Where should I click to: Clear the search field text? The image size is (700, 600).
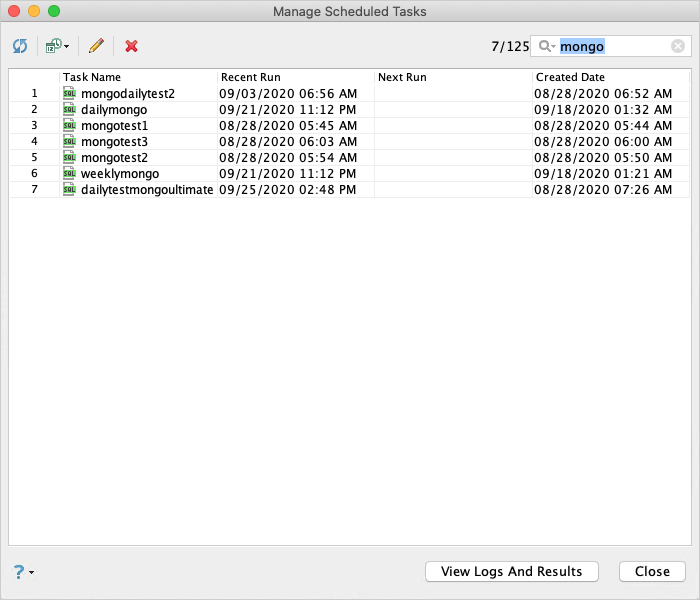click(678, 46)
